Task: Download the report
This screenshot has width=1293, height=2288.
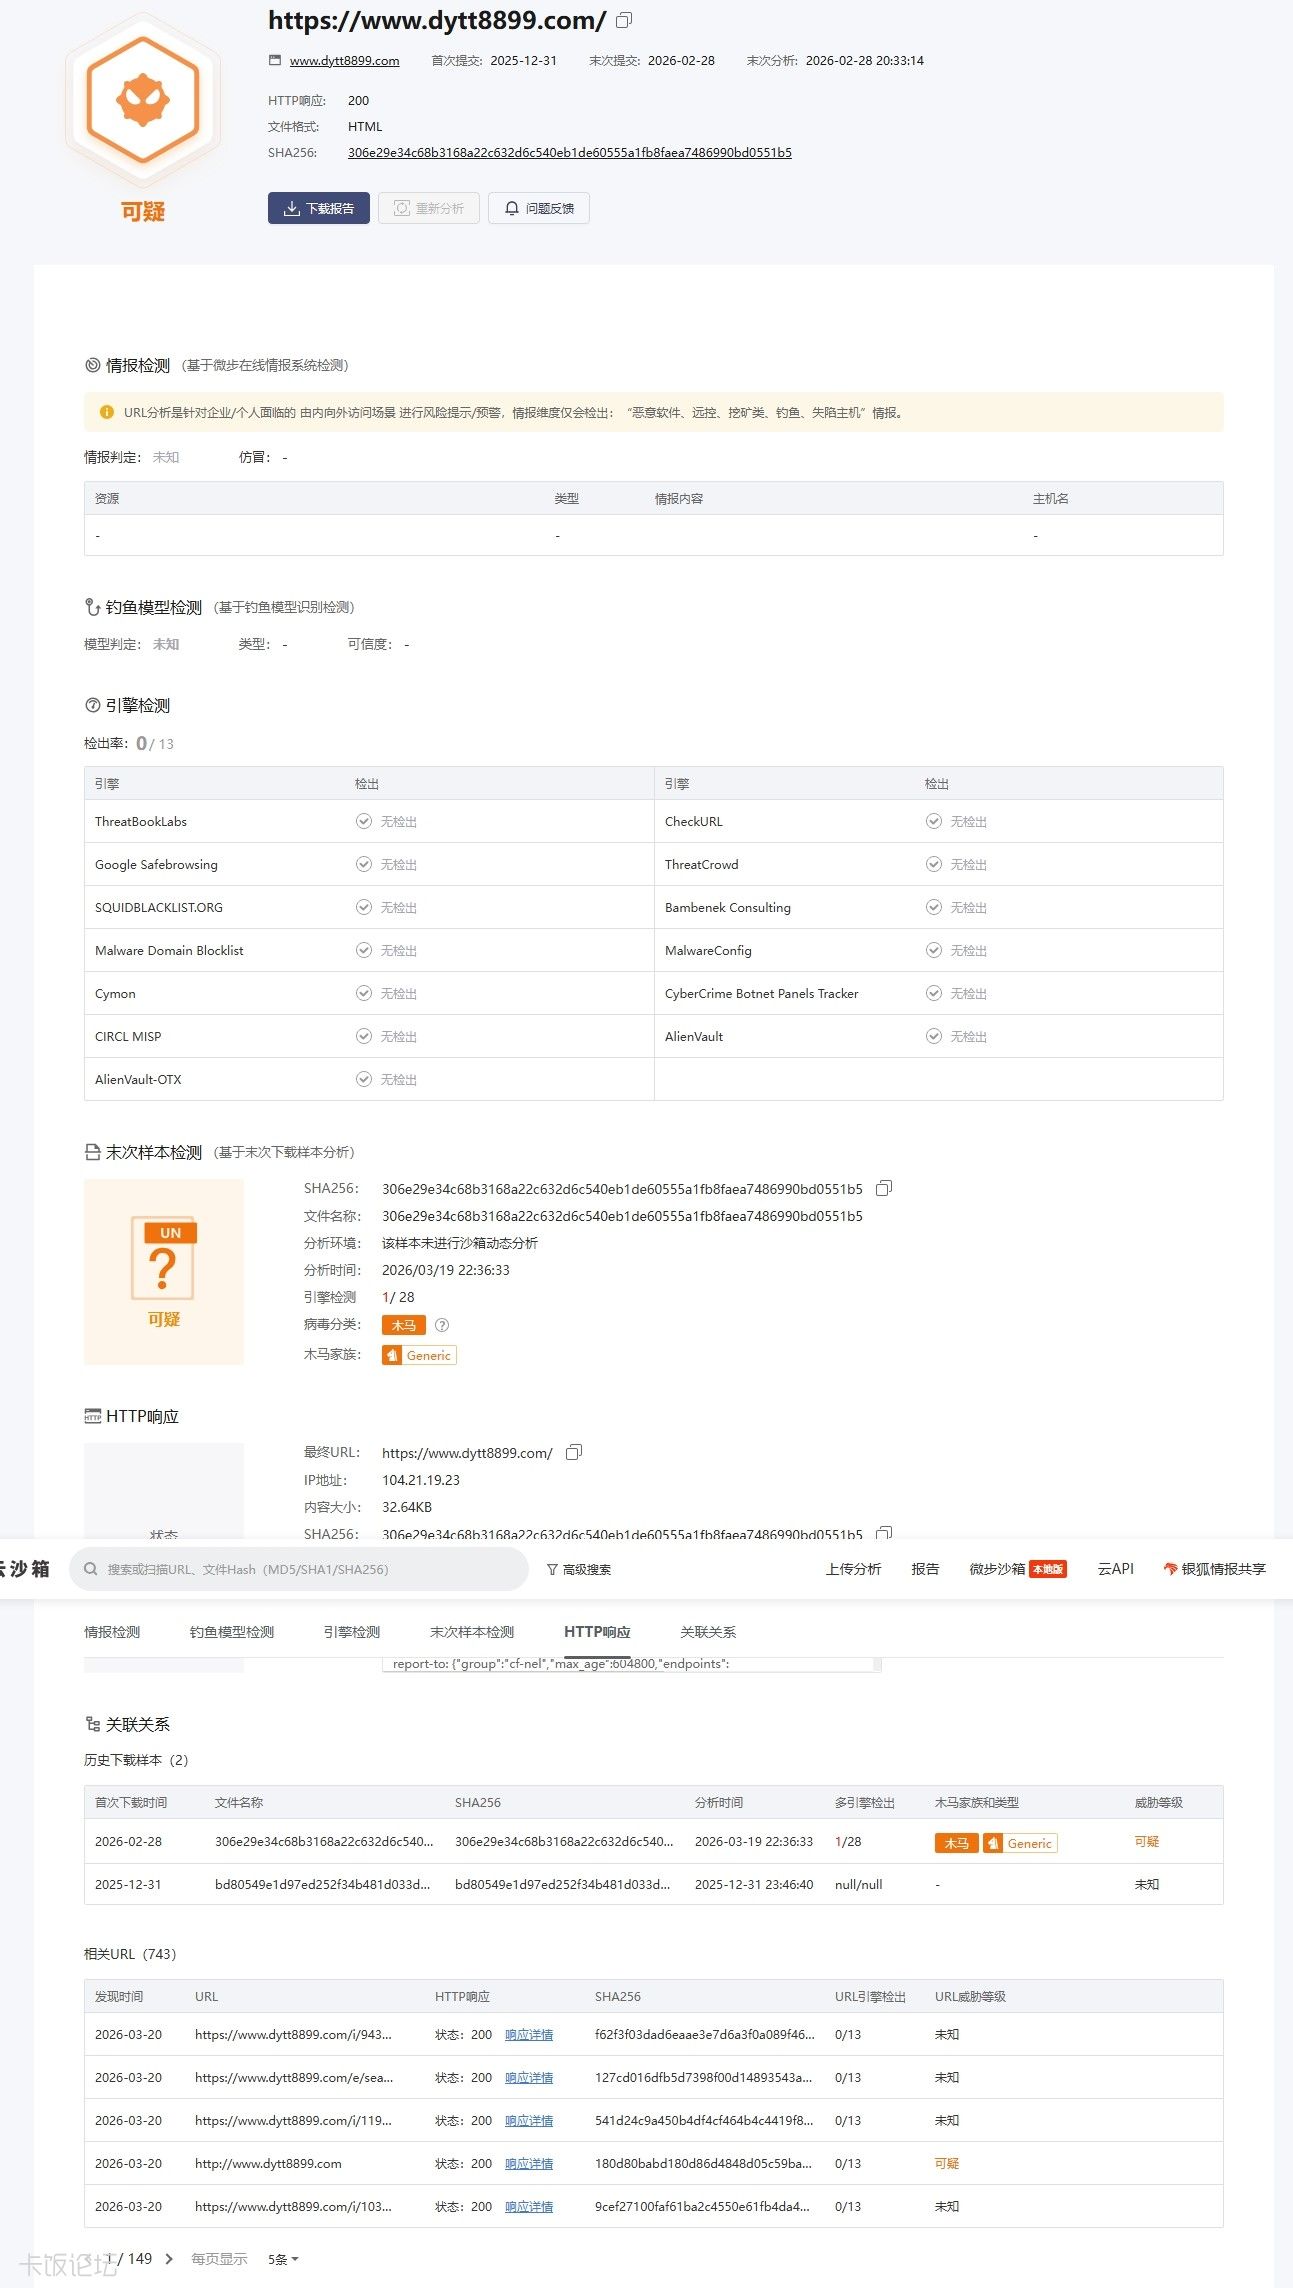Action: click(x=319, y=208)
